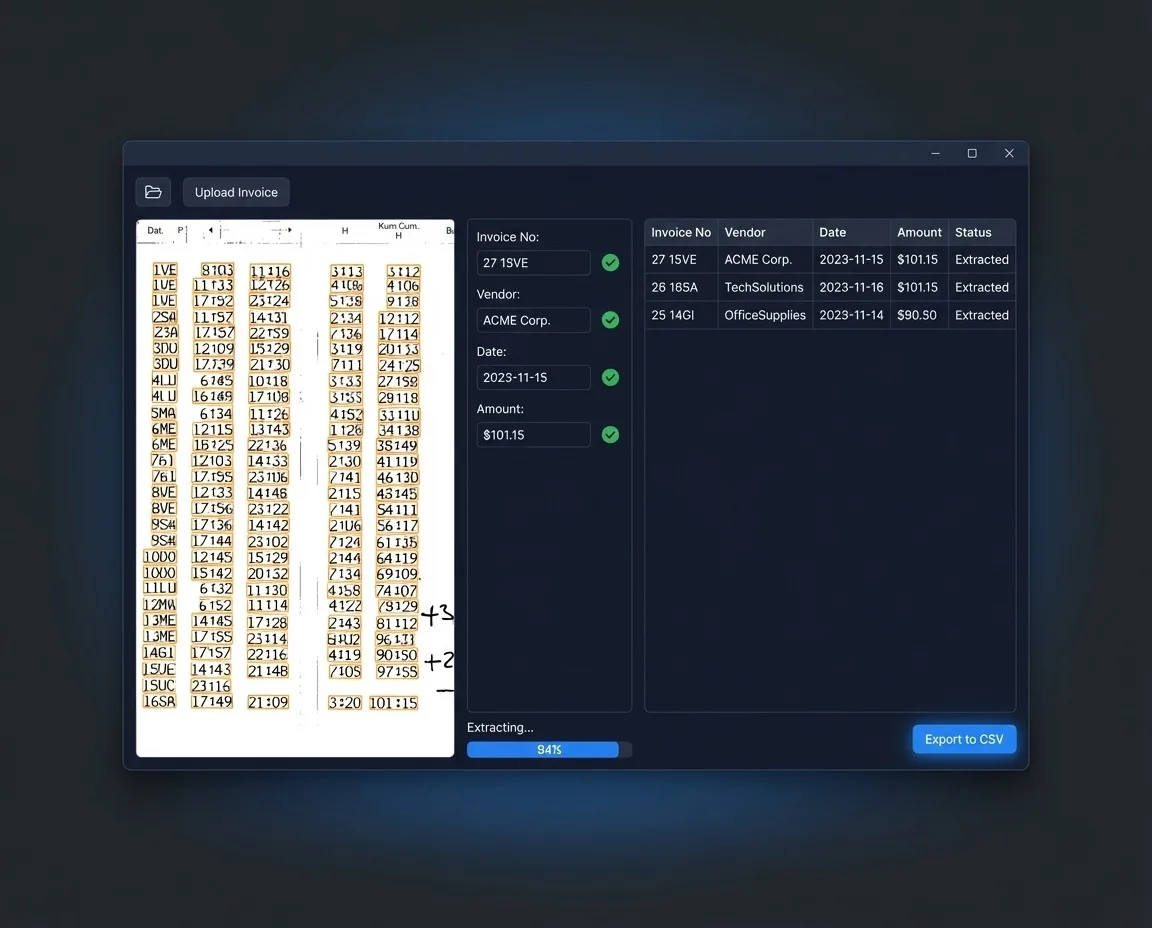Maximize the application window
This screenshot has height=928, width=1152.
(972, 154)
